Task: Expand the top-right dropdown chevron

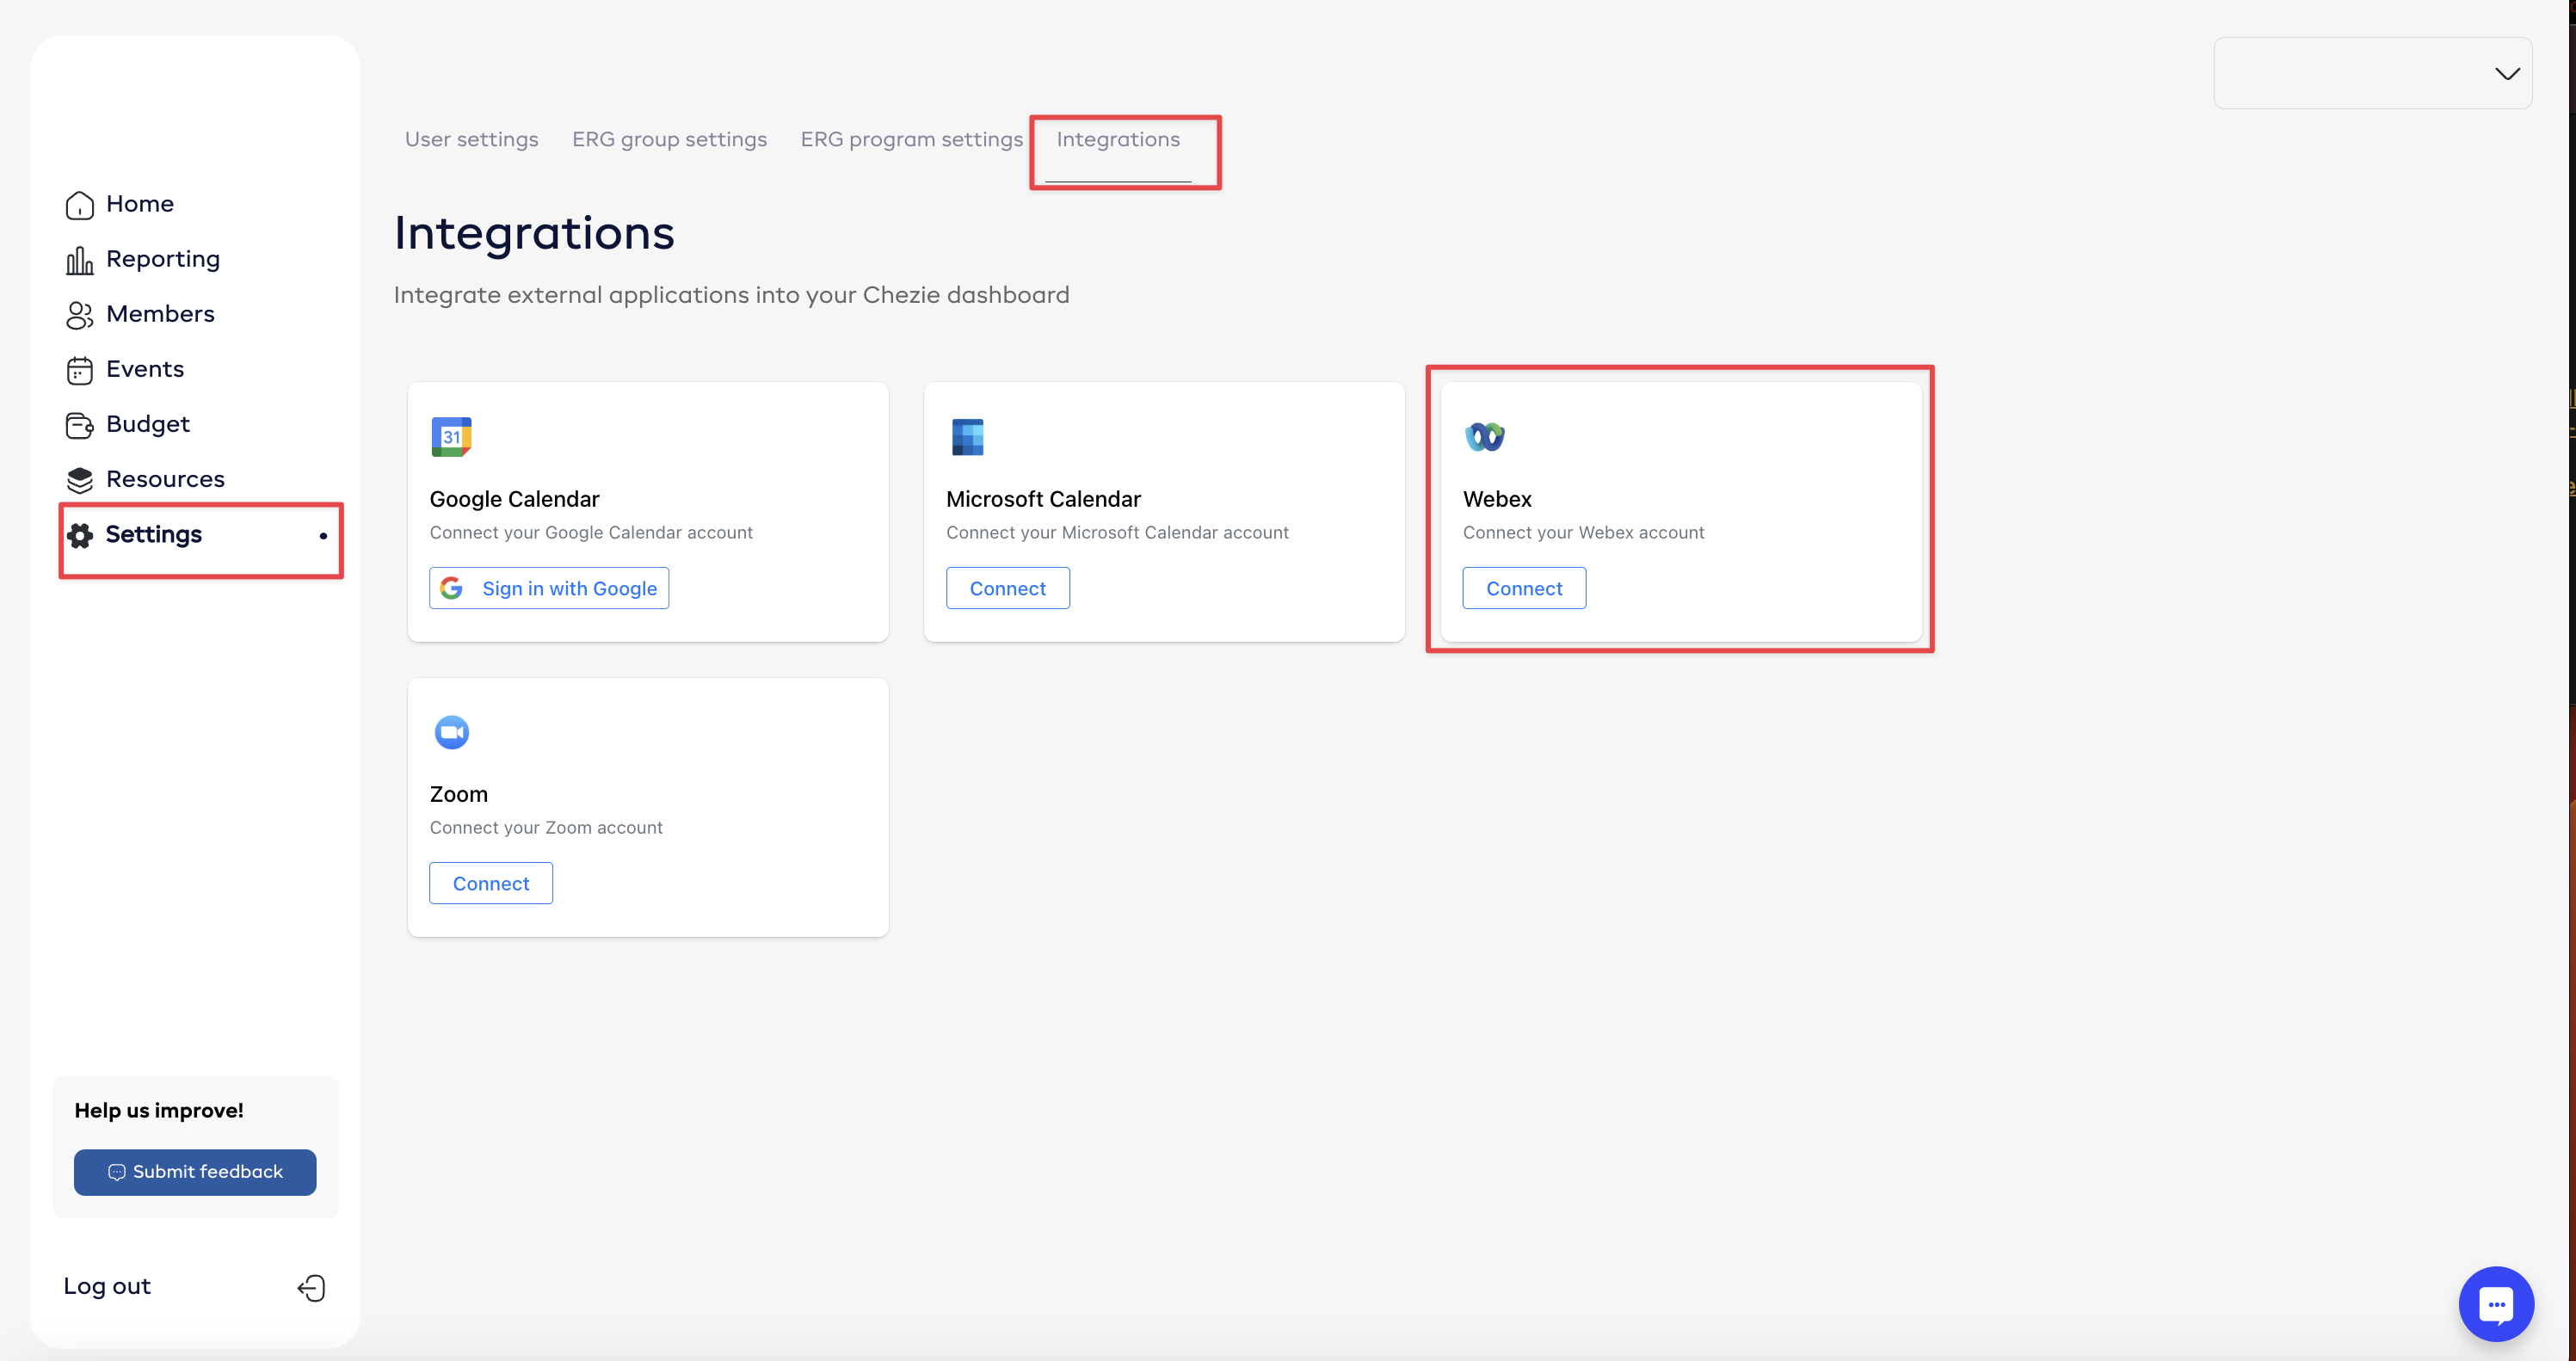Action: point(2506,74)
